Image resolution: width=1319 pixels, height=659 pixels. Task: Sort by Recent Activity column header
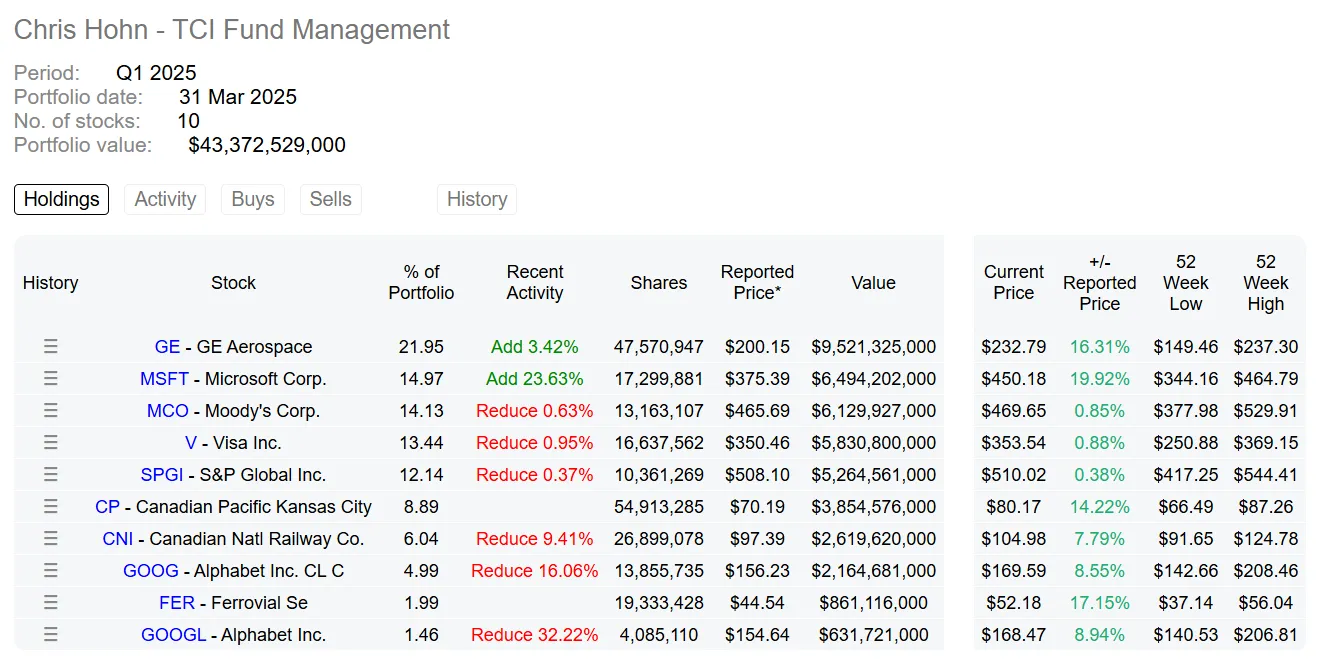click(x=535, y=283)
